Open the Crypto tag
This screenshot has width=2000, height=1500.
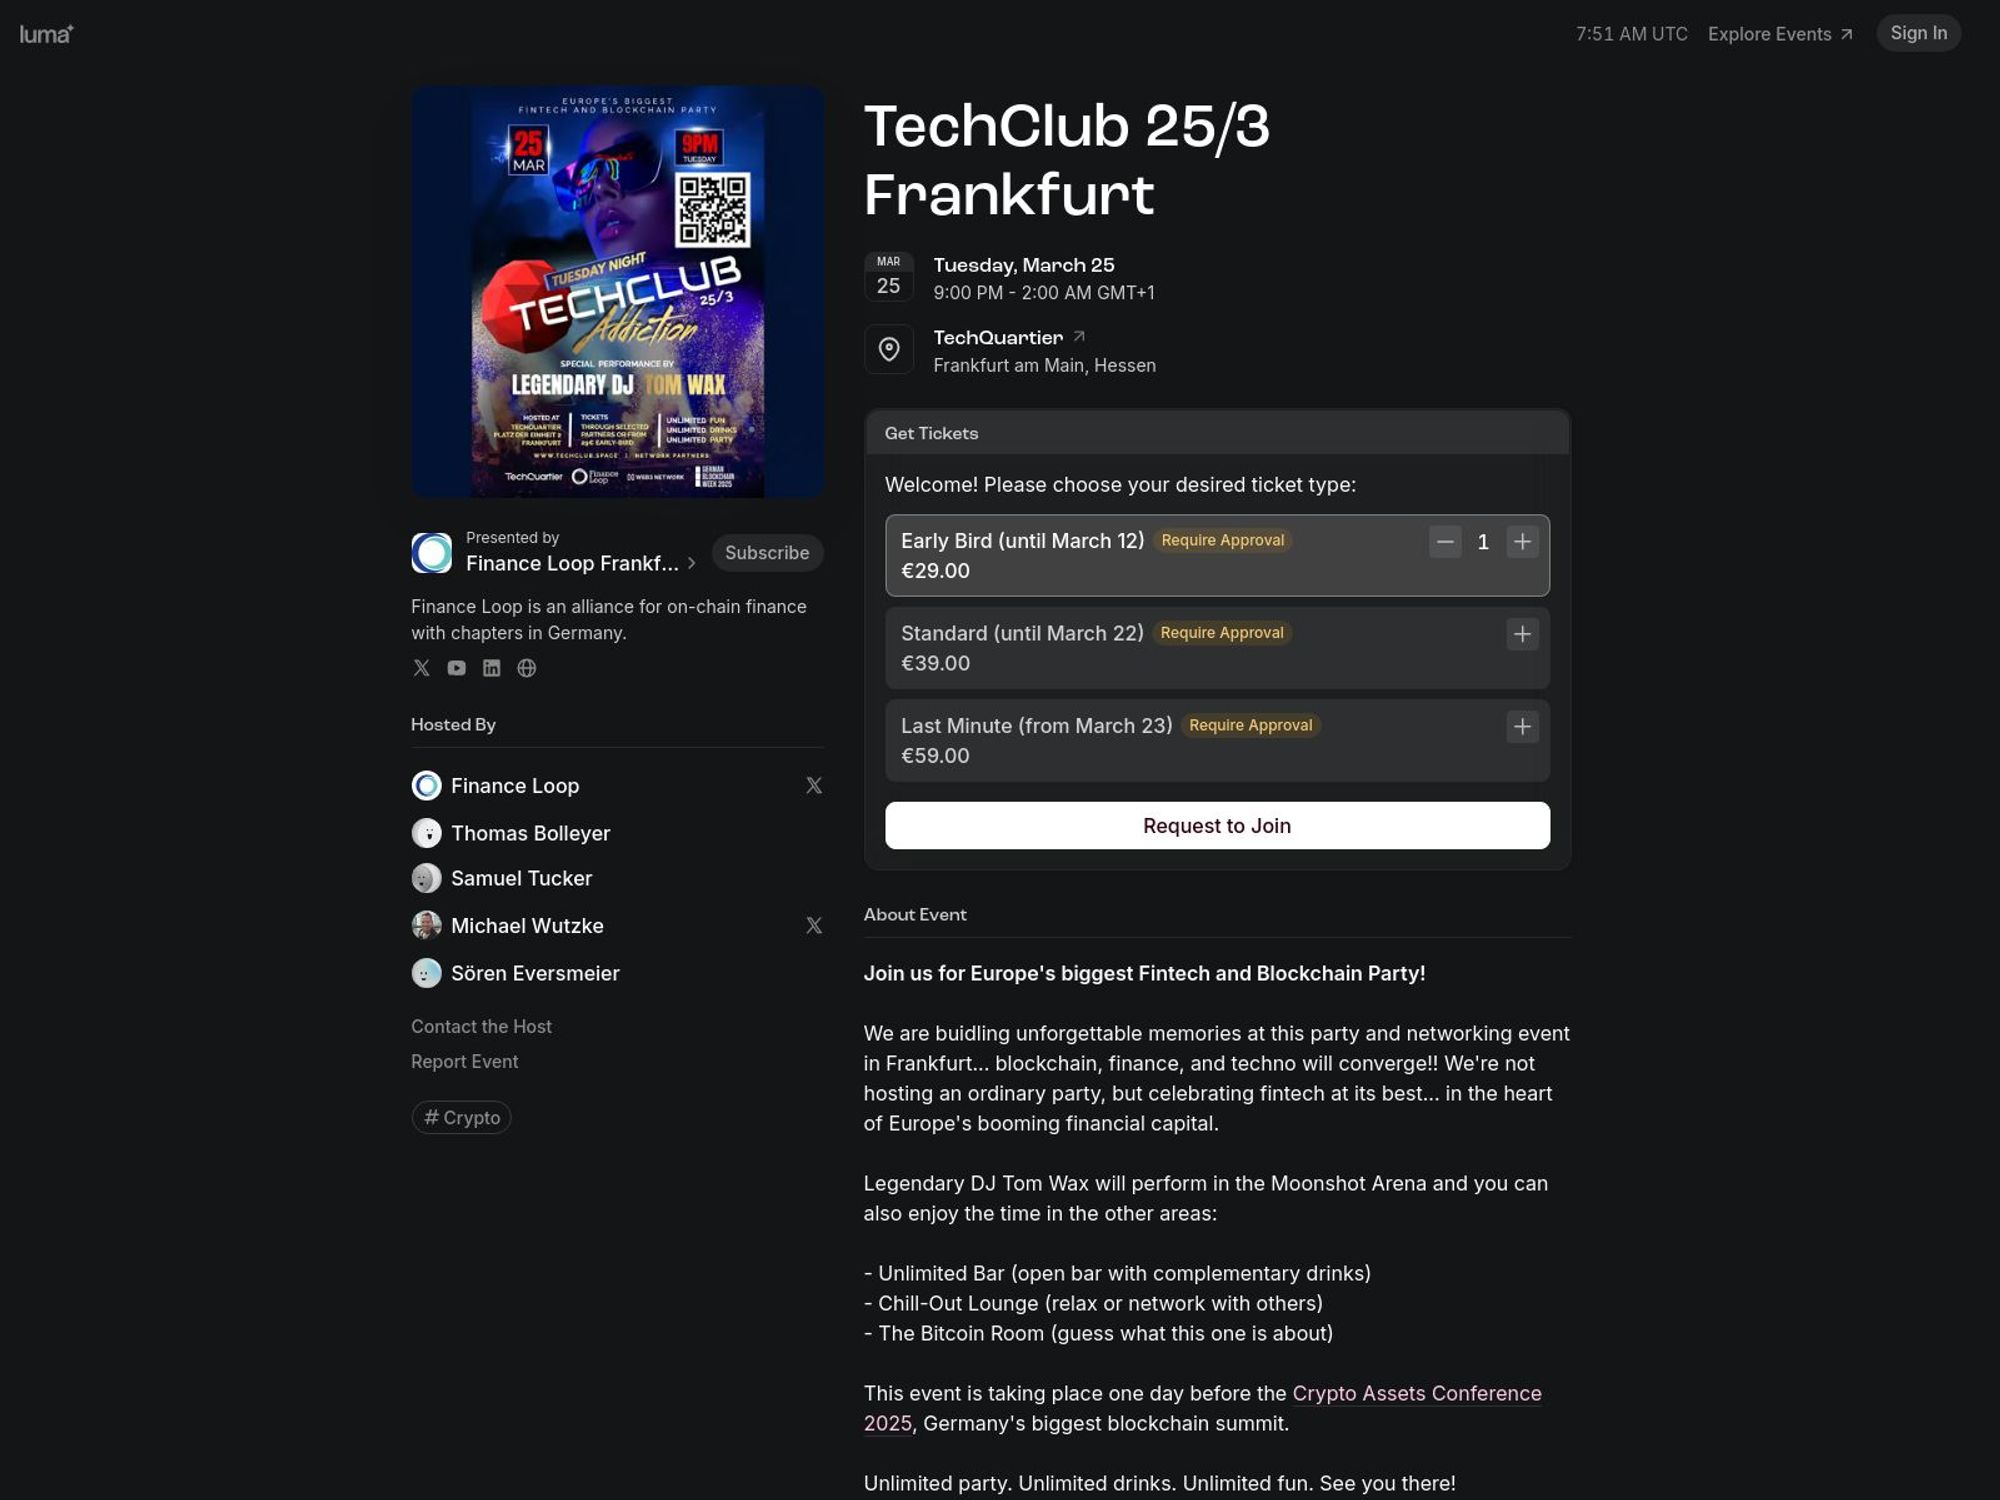461,1117
